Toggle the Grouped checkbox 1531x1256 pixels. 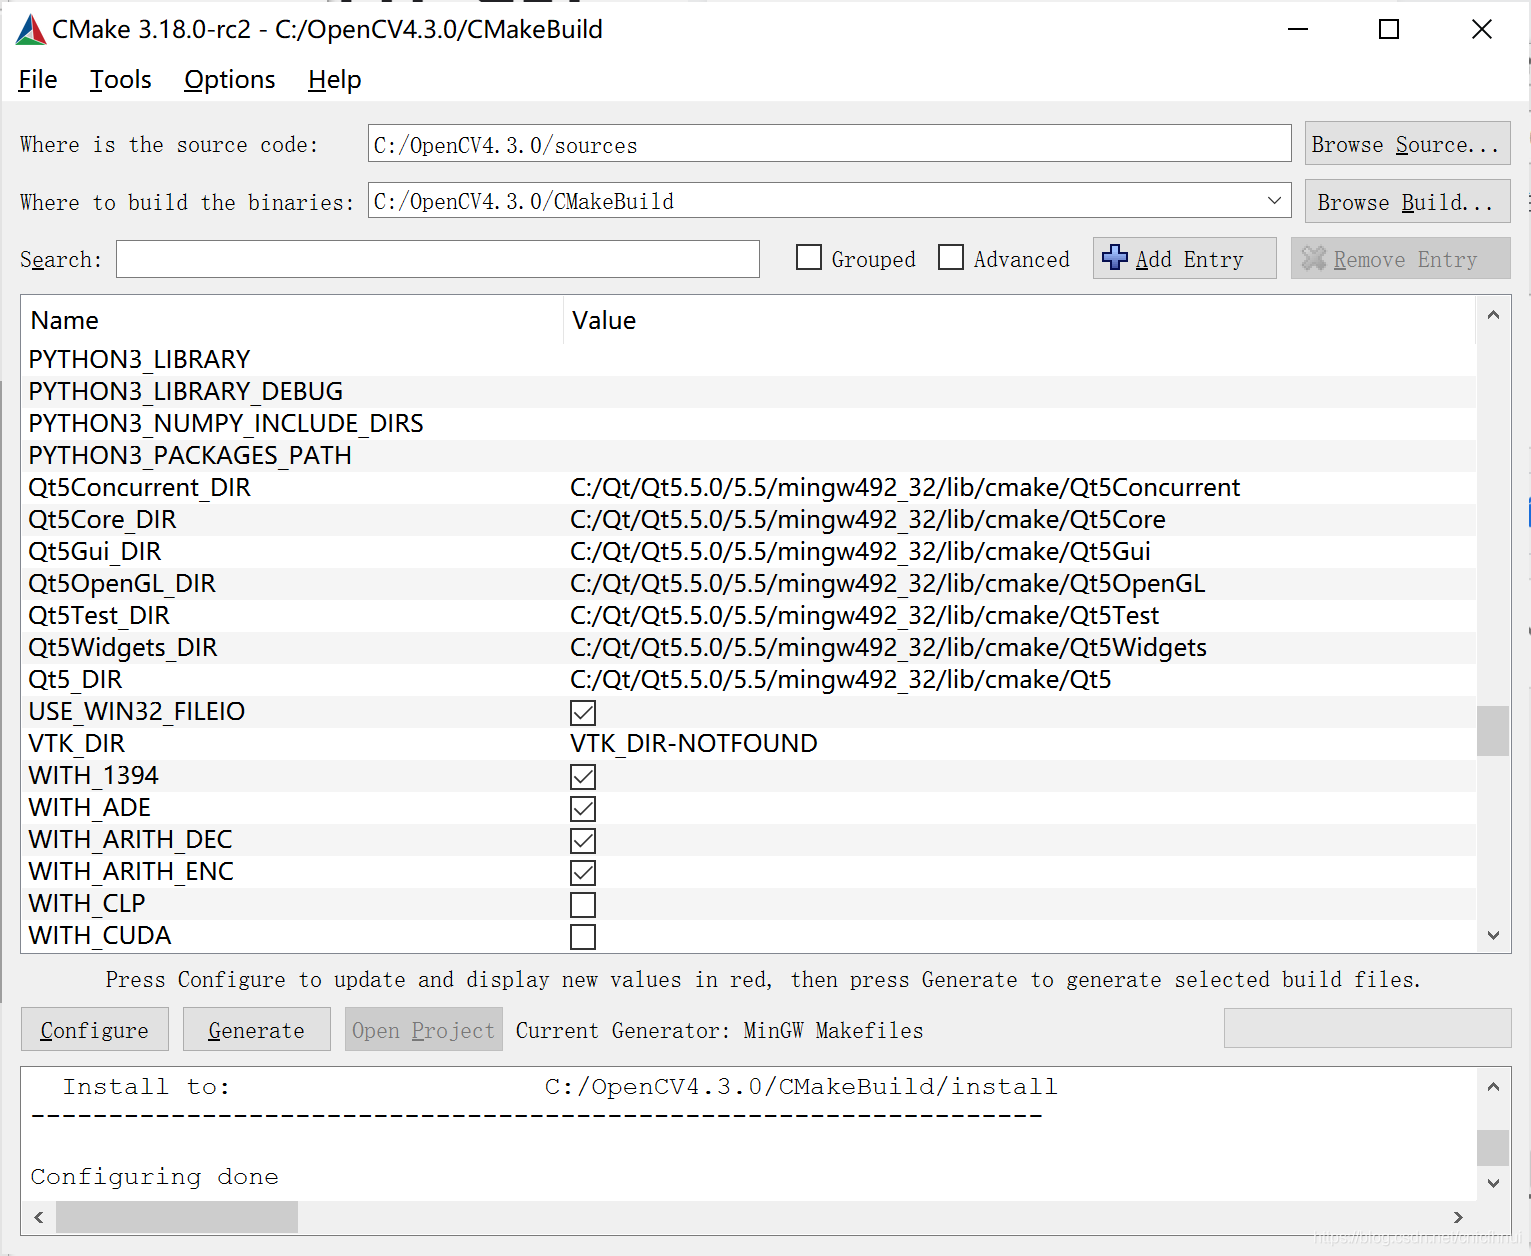pos(809,258)
